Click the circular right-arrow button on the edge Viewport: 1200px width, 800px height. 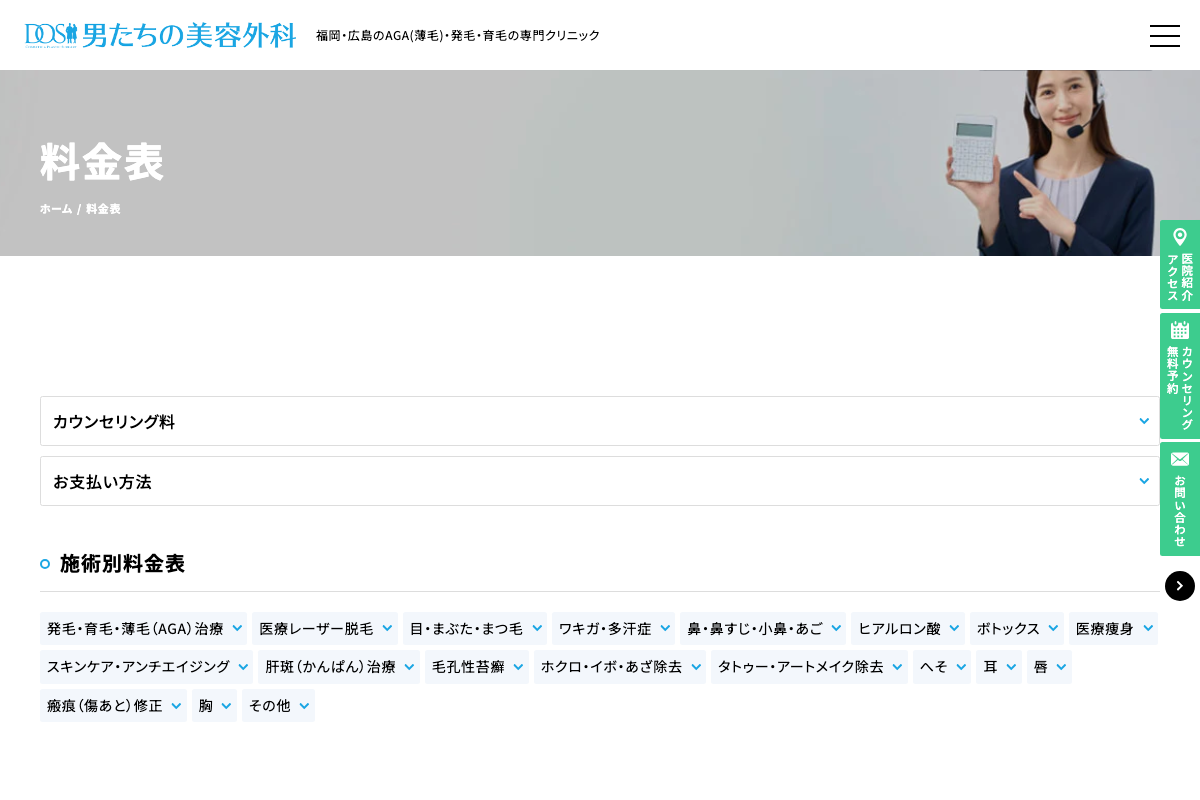(x=1180, y=586)
